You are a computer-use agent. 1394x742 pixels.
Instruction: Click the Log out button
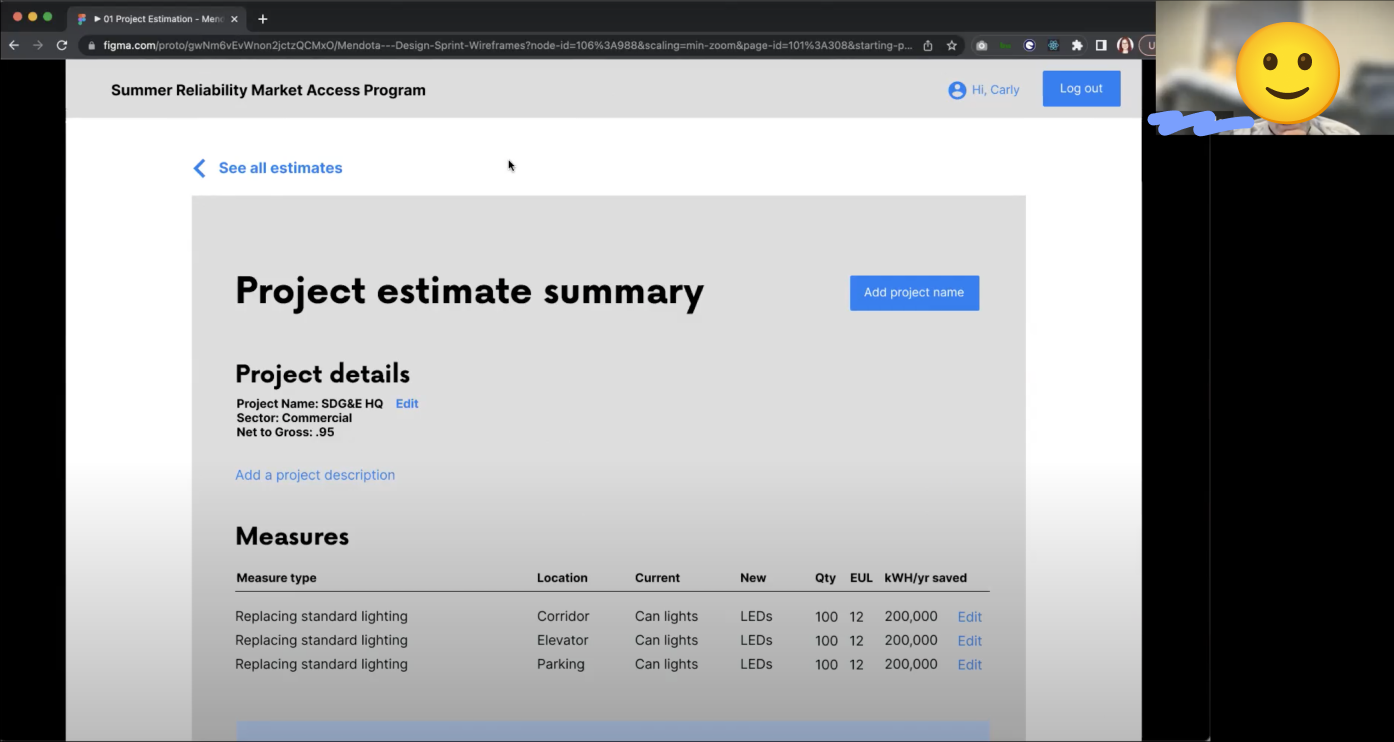[1081, 88]
